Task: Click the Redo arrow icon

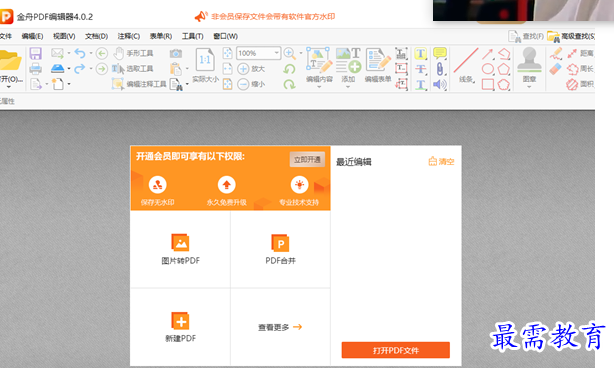Action: coord(80,69)
